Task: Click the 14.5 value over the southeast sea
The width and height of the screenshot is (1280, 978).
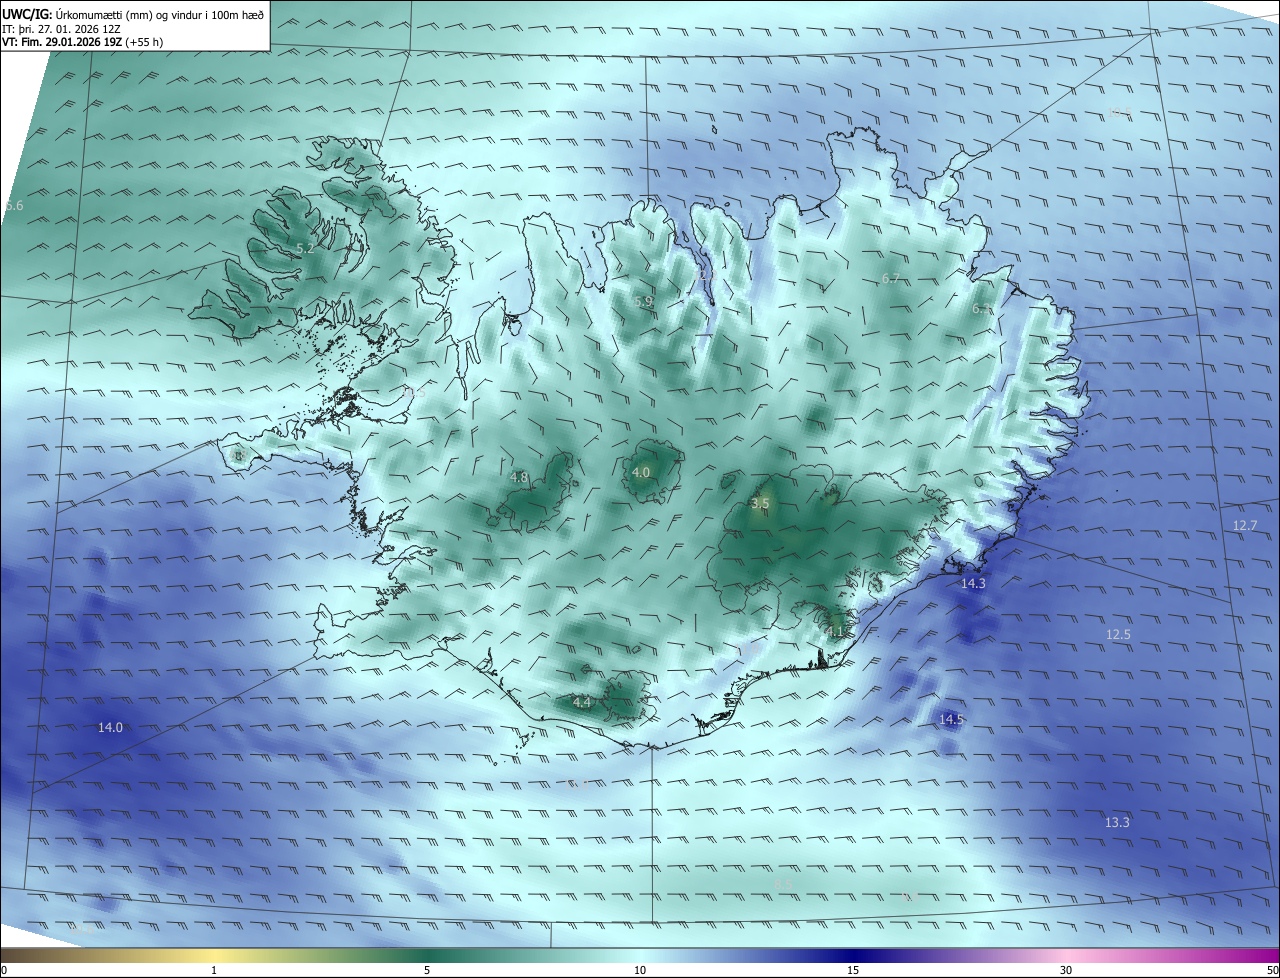Action: [x=951, y=719]
